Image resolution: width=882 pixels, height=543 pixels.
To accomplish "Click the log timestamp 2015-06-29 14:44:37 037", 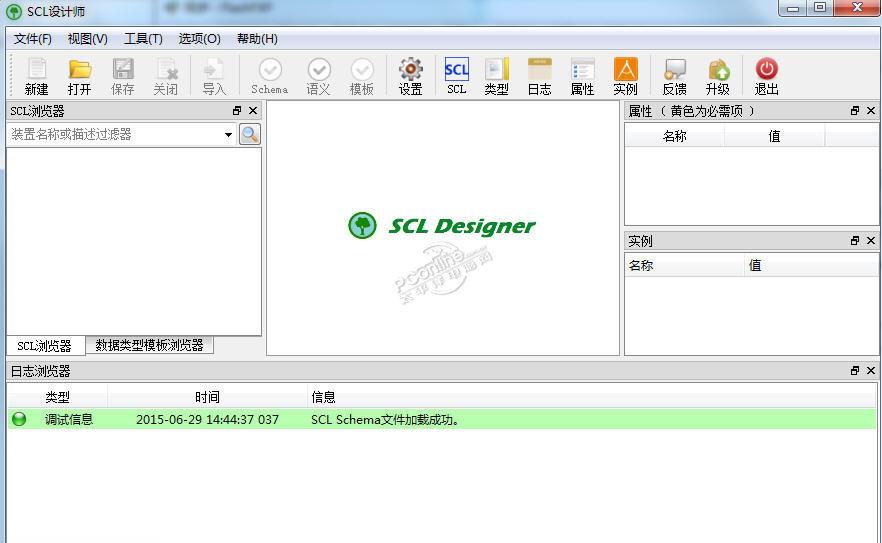I will tap(207, 420).
